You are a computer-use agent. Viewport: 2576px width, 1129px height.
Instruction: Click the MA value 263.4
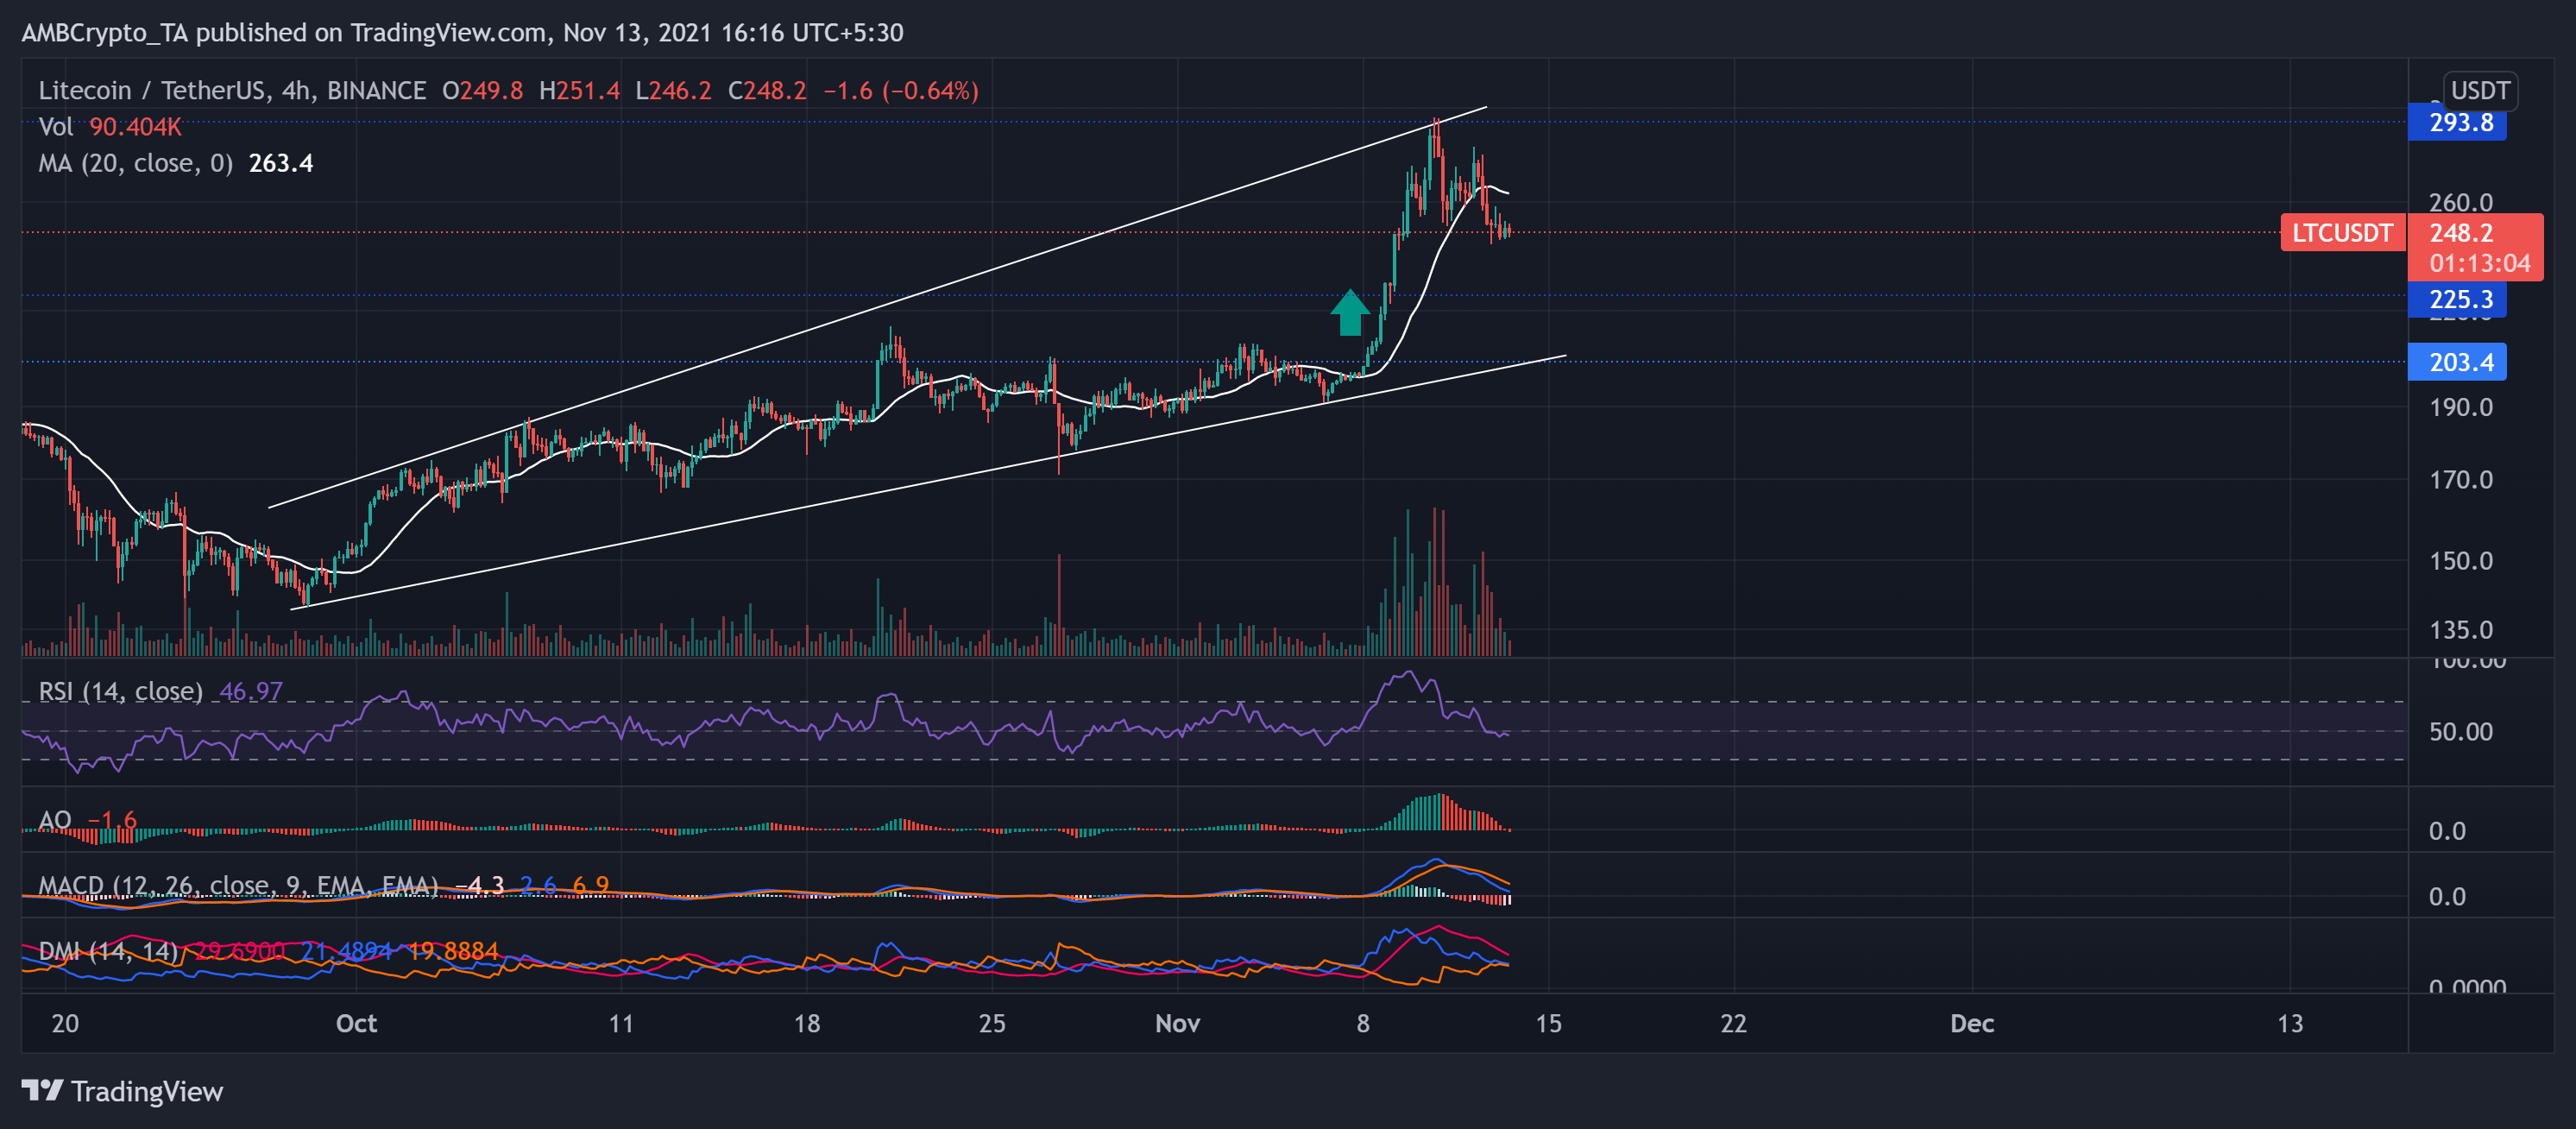[x=280, y=163]
